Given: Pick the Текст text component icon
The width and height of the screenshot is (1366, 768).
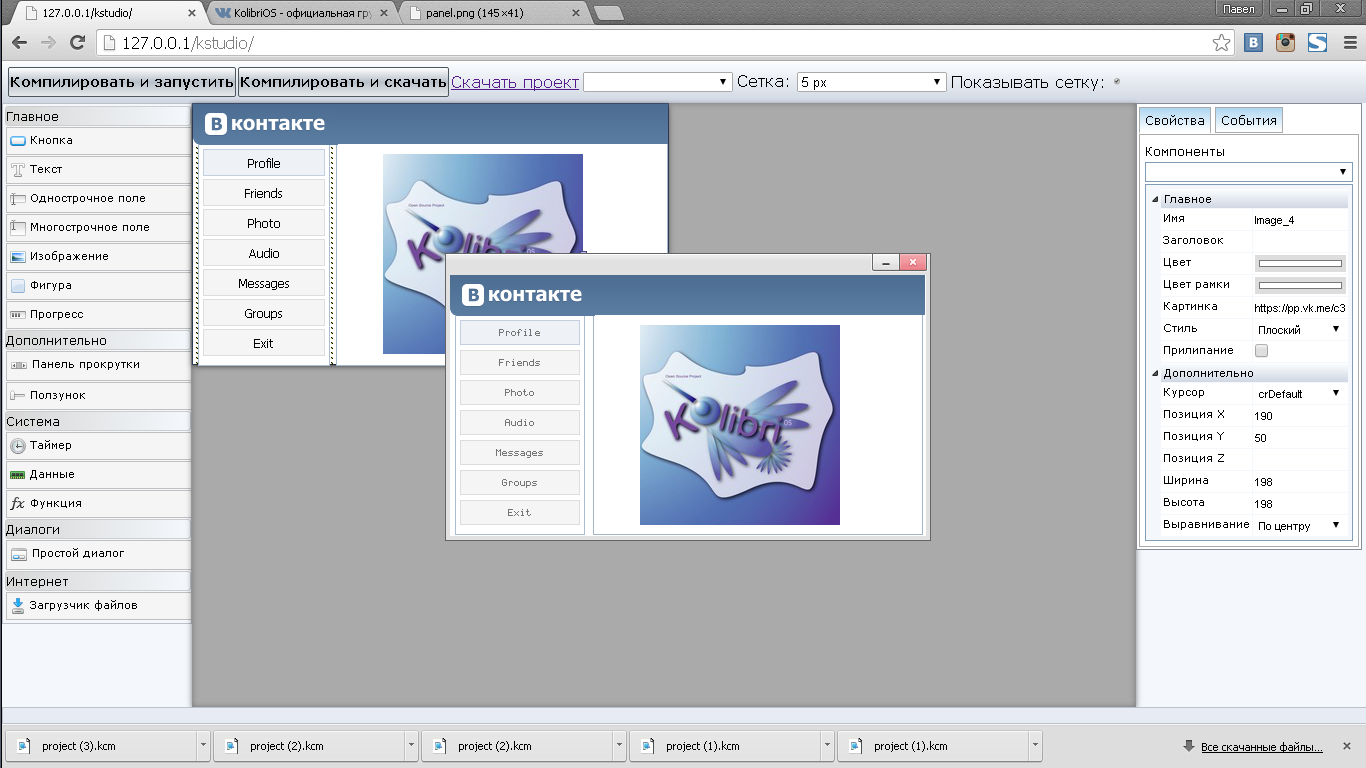Looking at the screenshot, I should 18,170.
